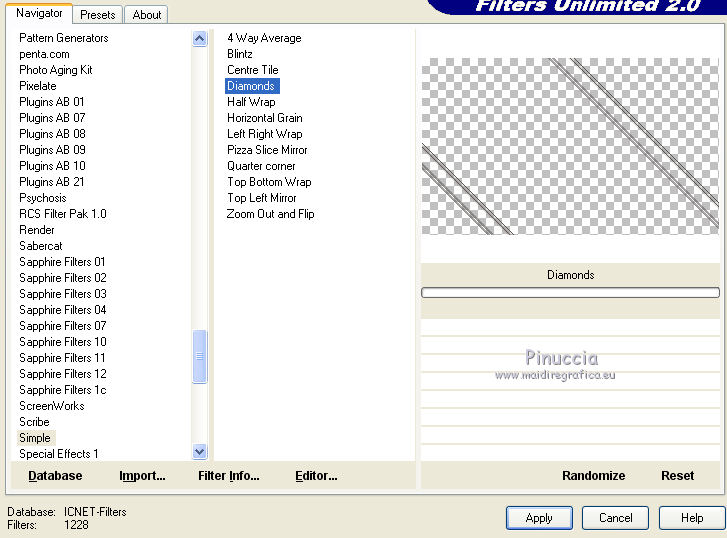Select ScreenWorks category

51,406
